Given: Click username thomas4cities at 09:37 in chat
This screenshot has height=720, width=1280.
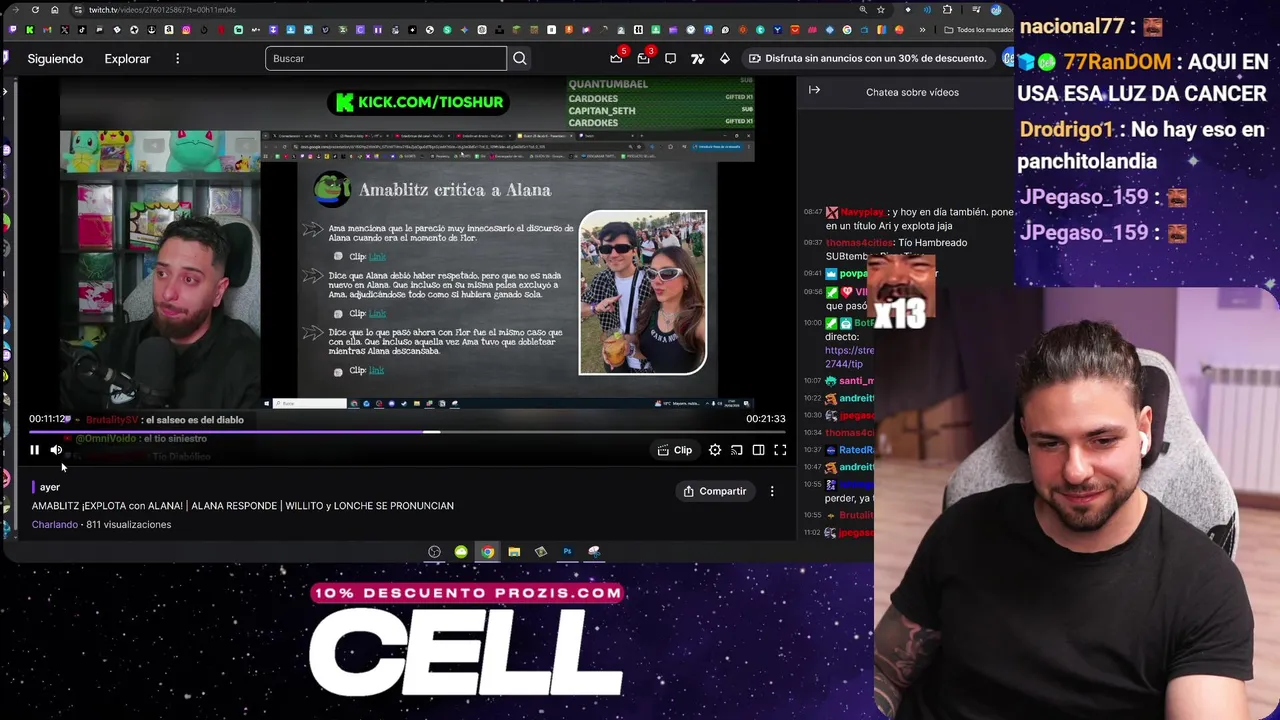Looking at the screenshot, I should (860, 243).
